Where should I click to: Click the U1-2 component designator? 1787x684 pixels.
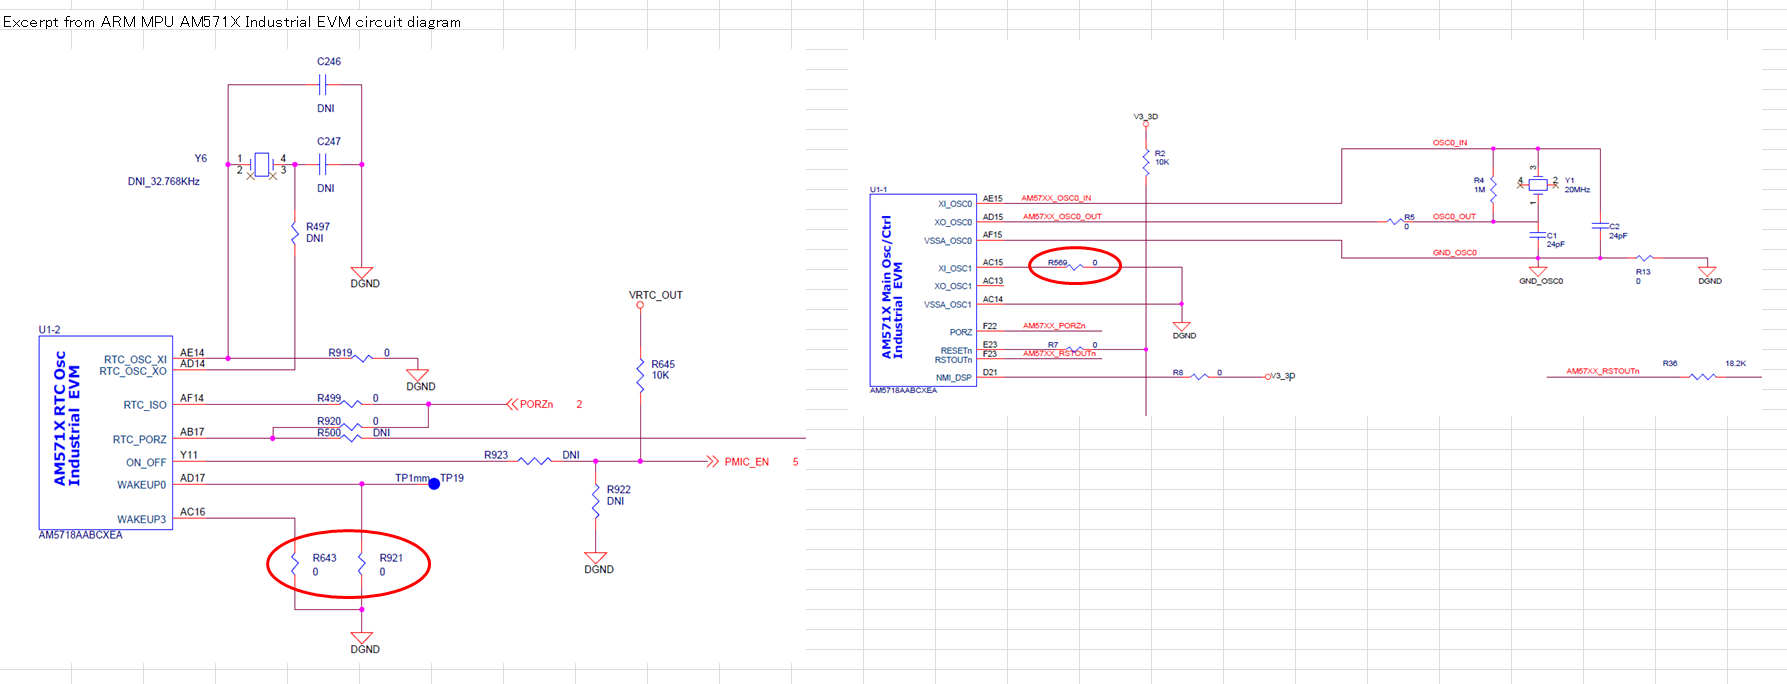click(50, 329)
